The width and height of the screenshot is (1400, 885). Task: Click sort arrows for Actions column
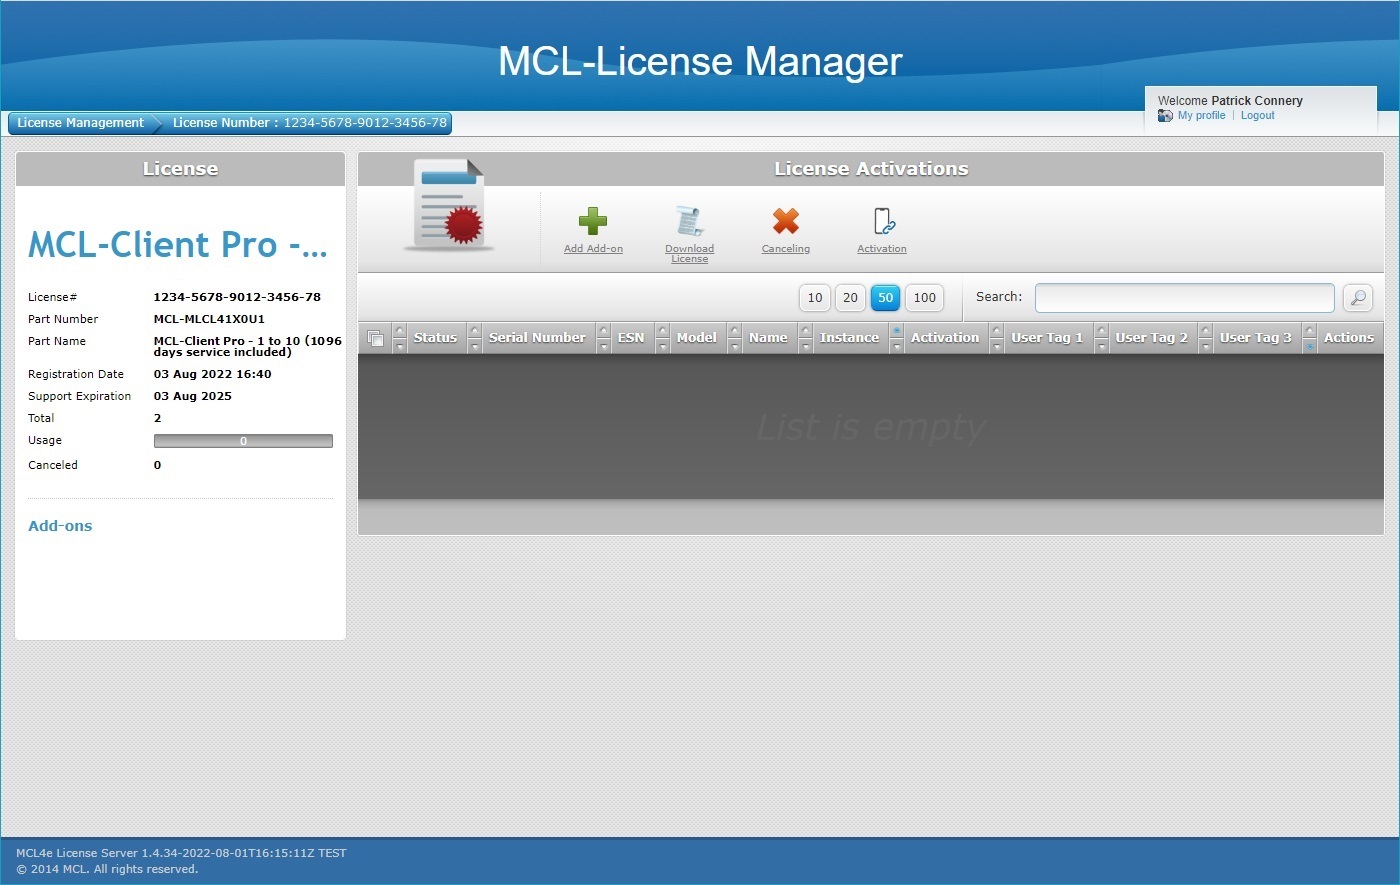(1310, 338)
